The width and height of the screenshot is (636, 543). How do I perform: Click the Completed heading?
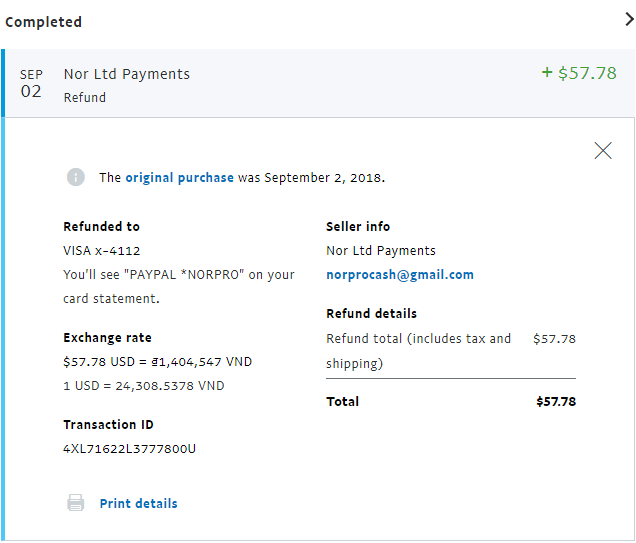pos(44,22)
